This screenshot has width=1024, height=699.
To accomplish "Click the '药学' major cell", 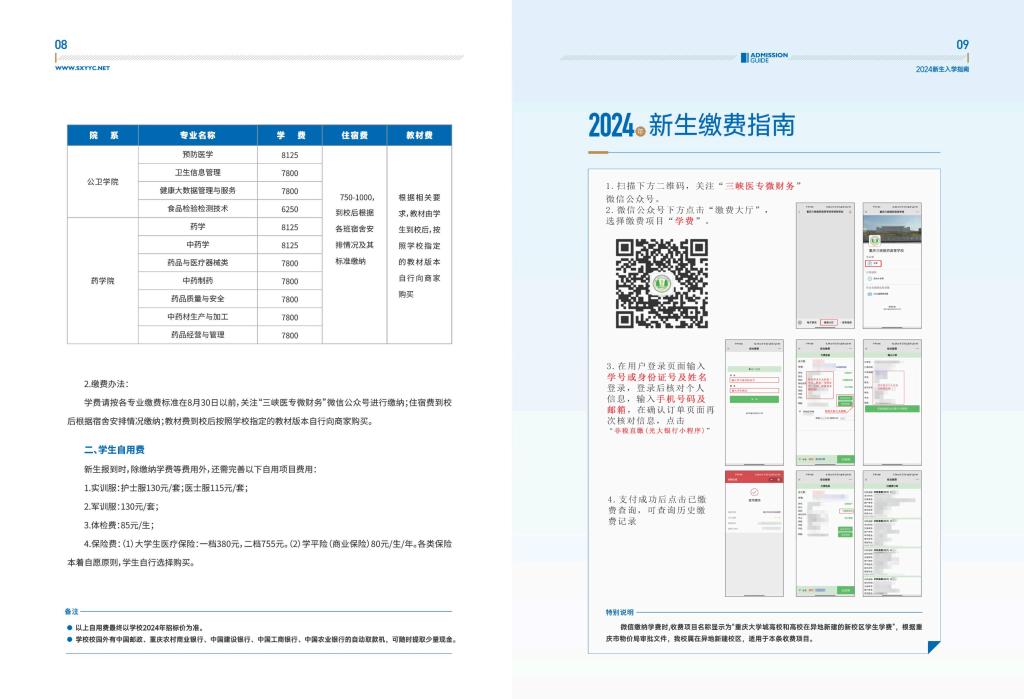I will click(197, 227).
